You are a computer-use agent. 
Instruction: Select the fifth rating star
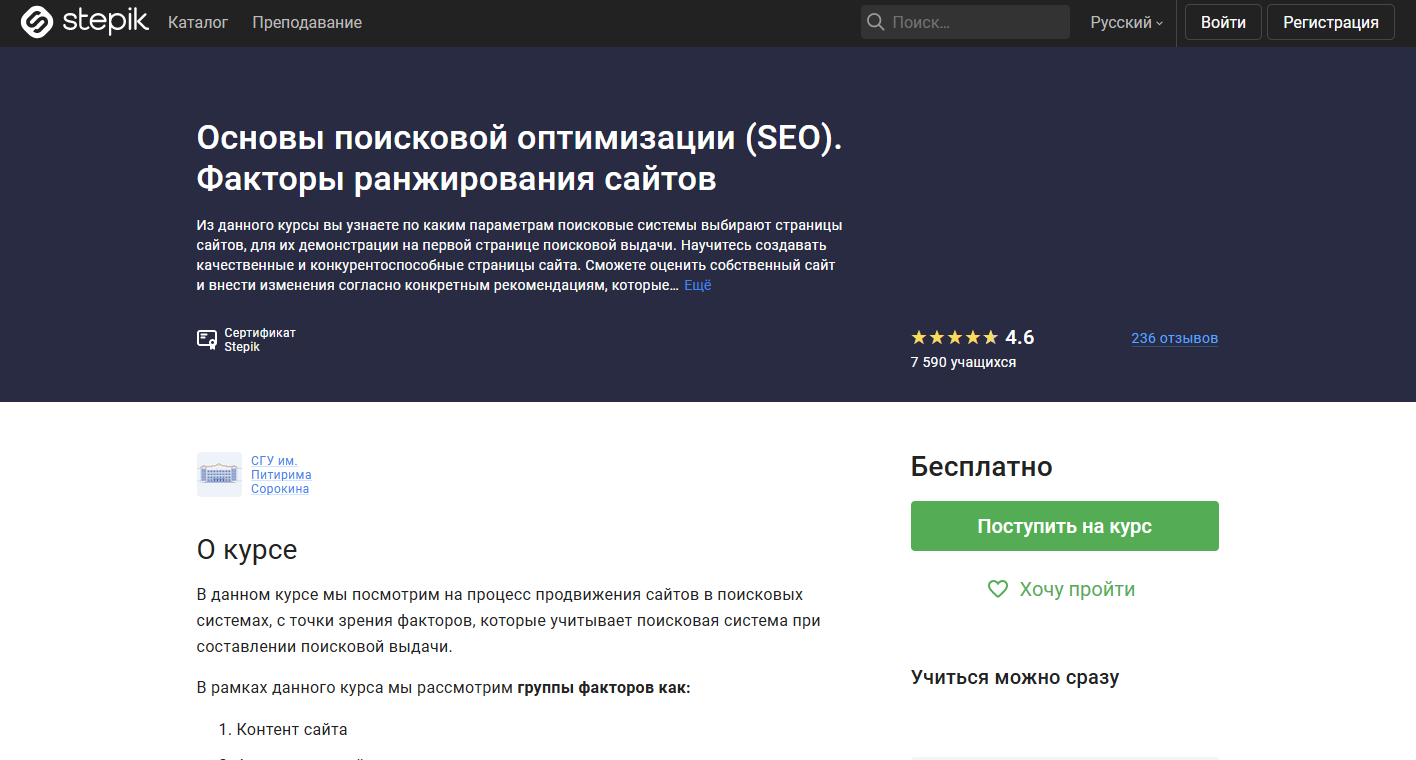(x=988, y=337)
